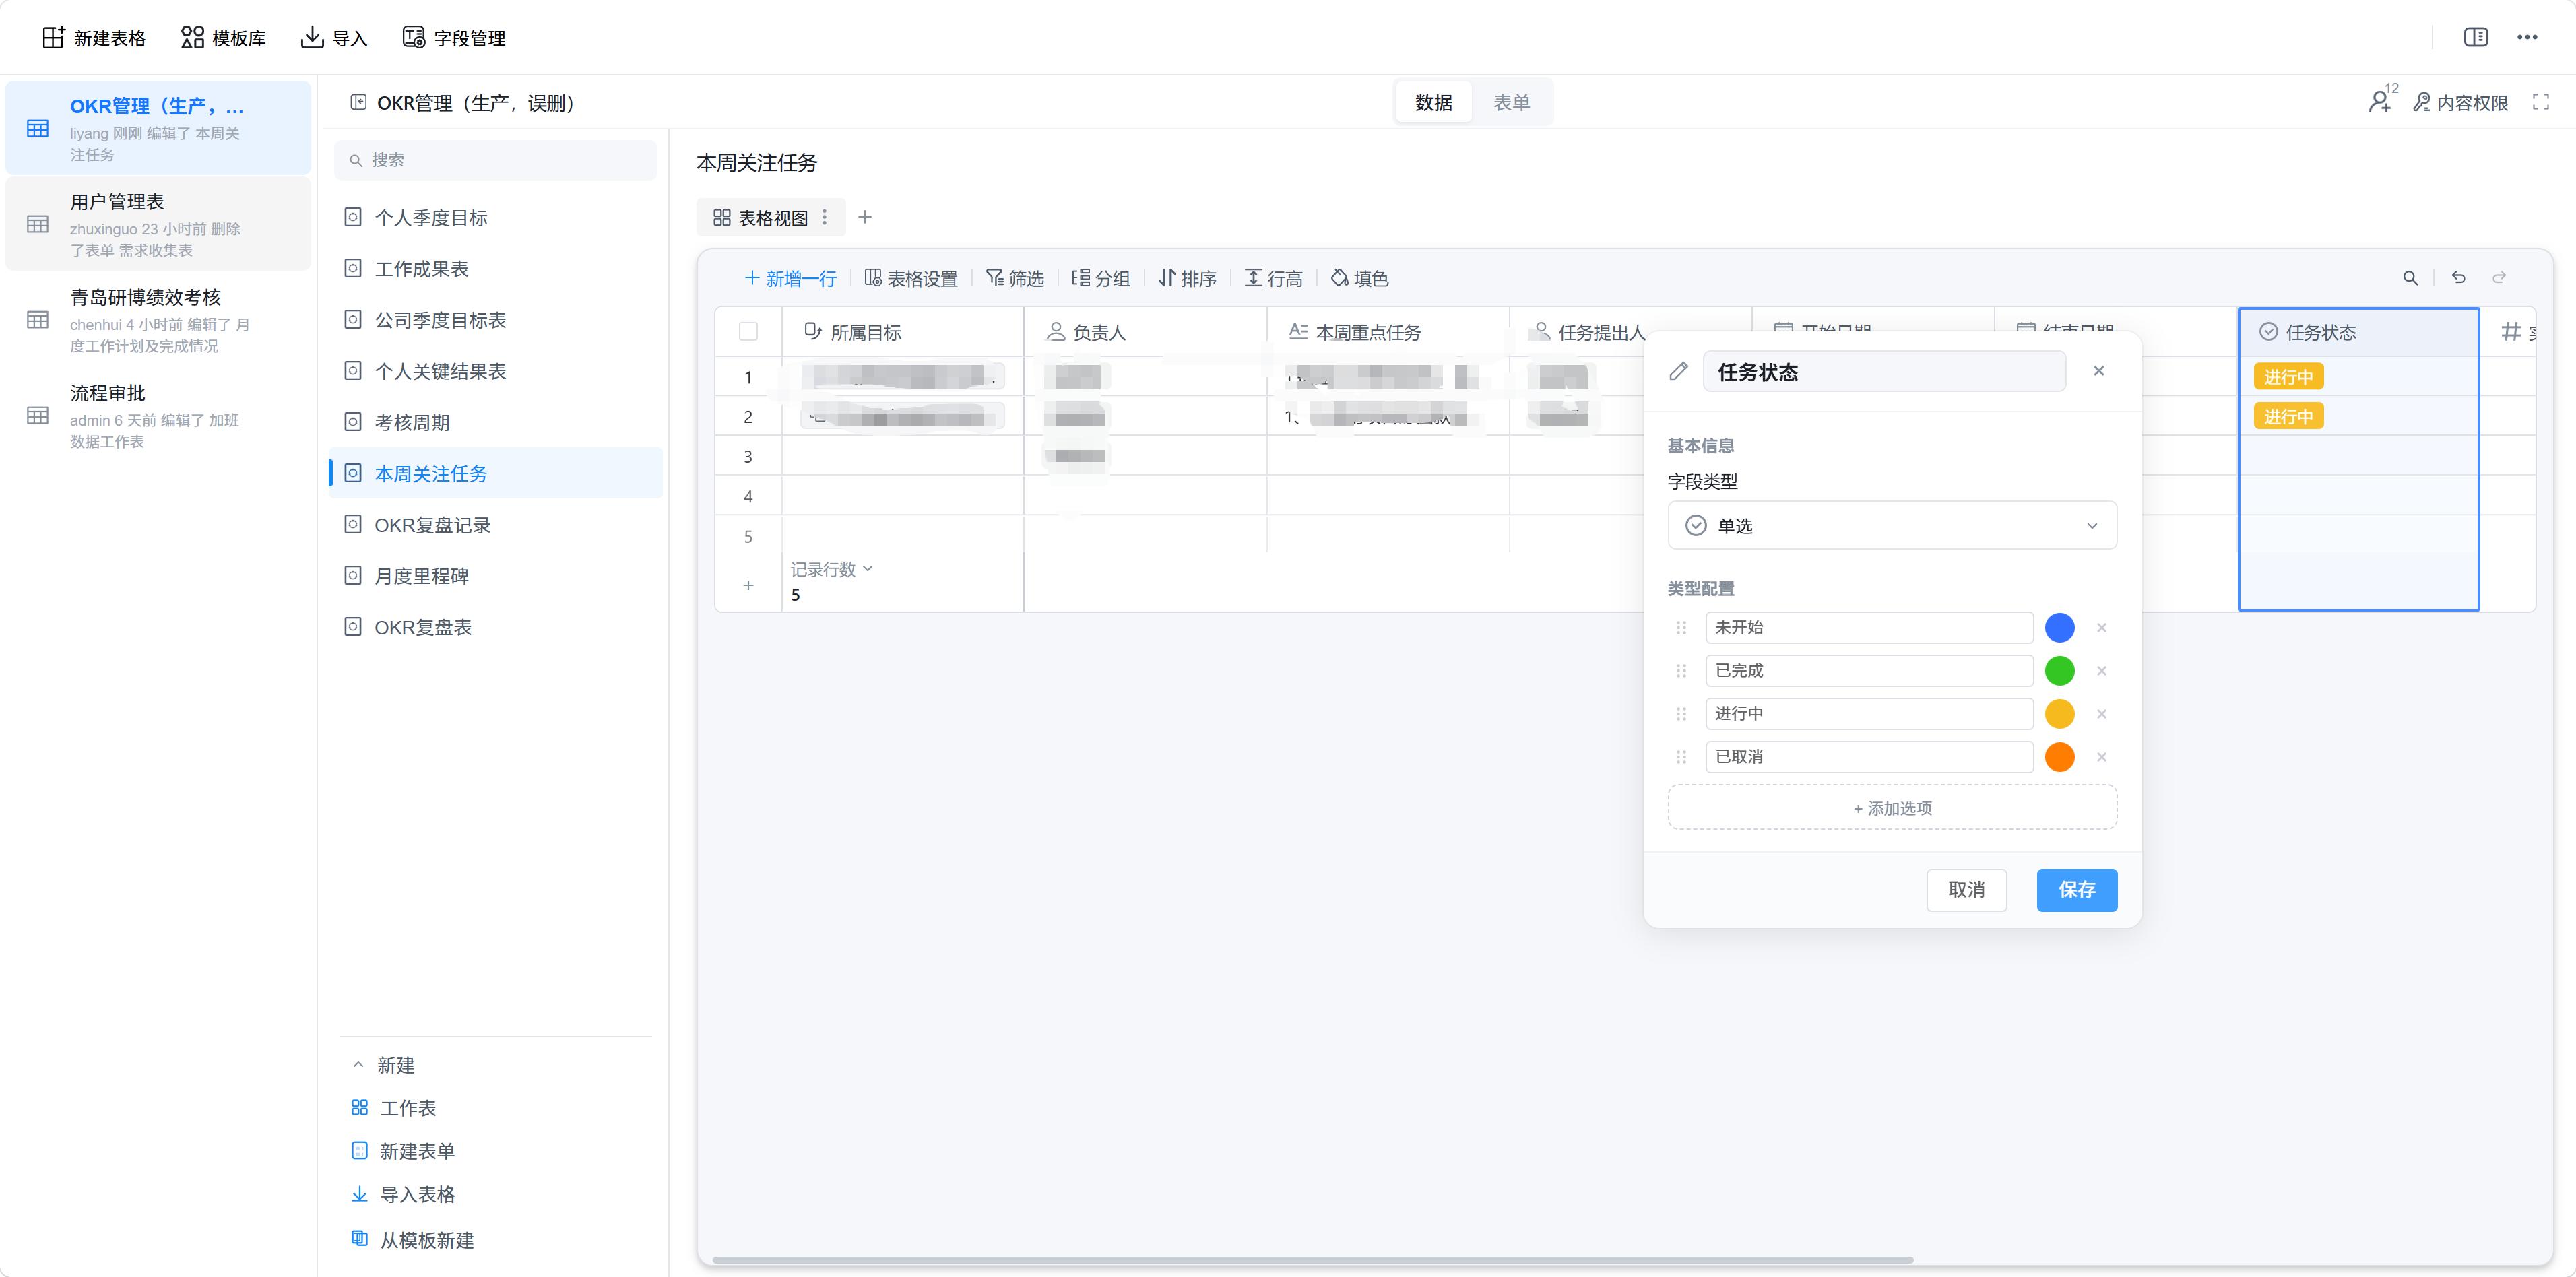Screen dimensions: 2576x1277
Task: Click the 搜索 sheet search field
Action: (x=496, y=160)
